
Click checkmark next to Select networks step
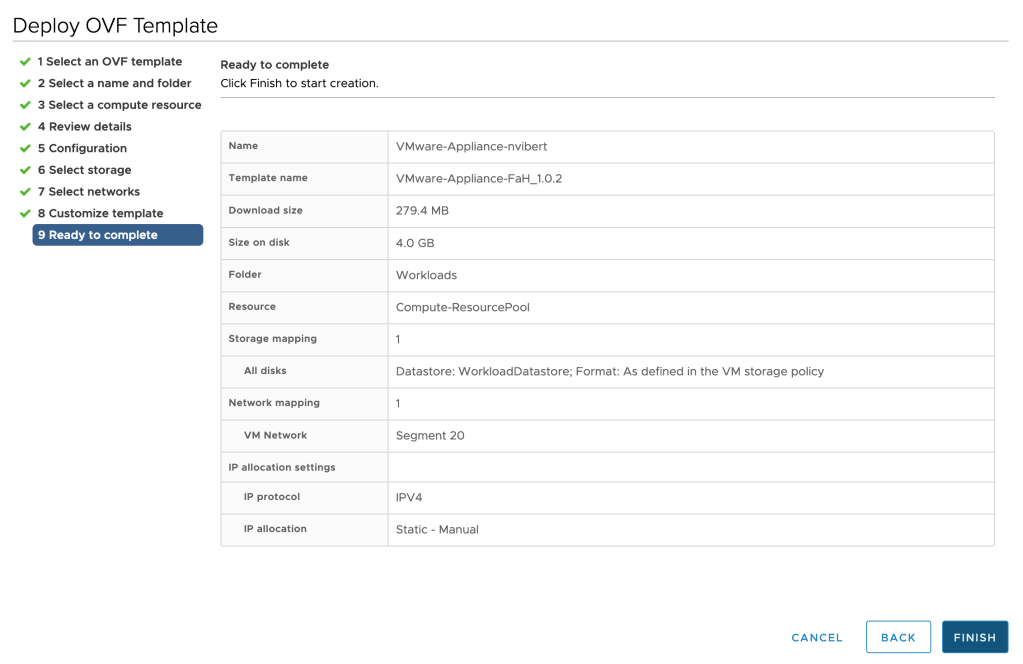coord(25,192)
